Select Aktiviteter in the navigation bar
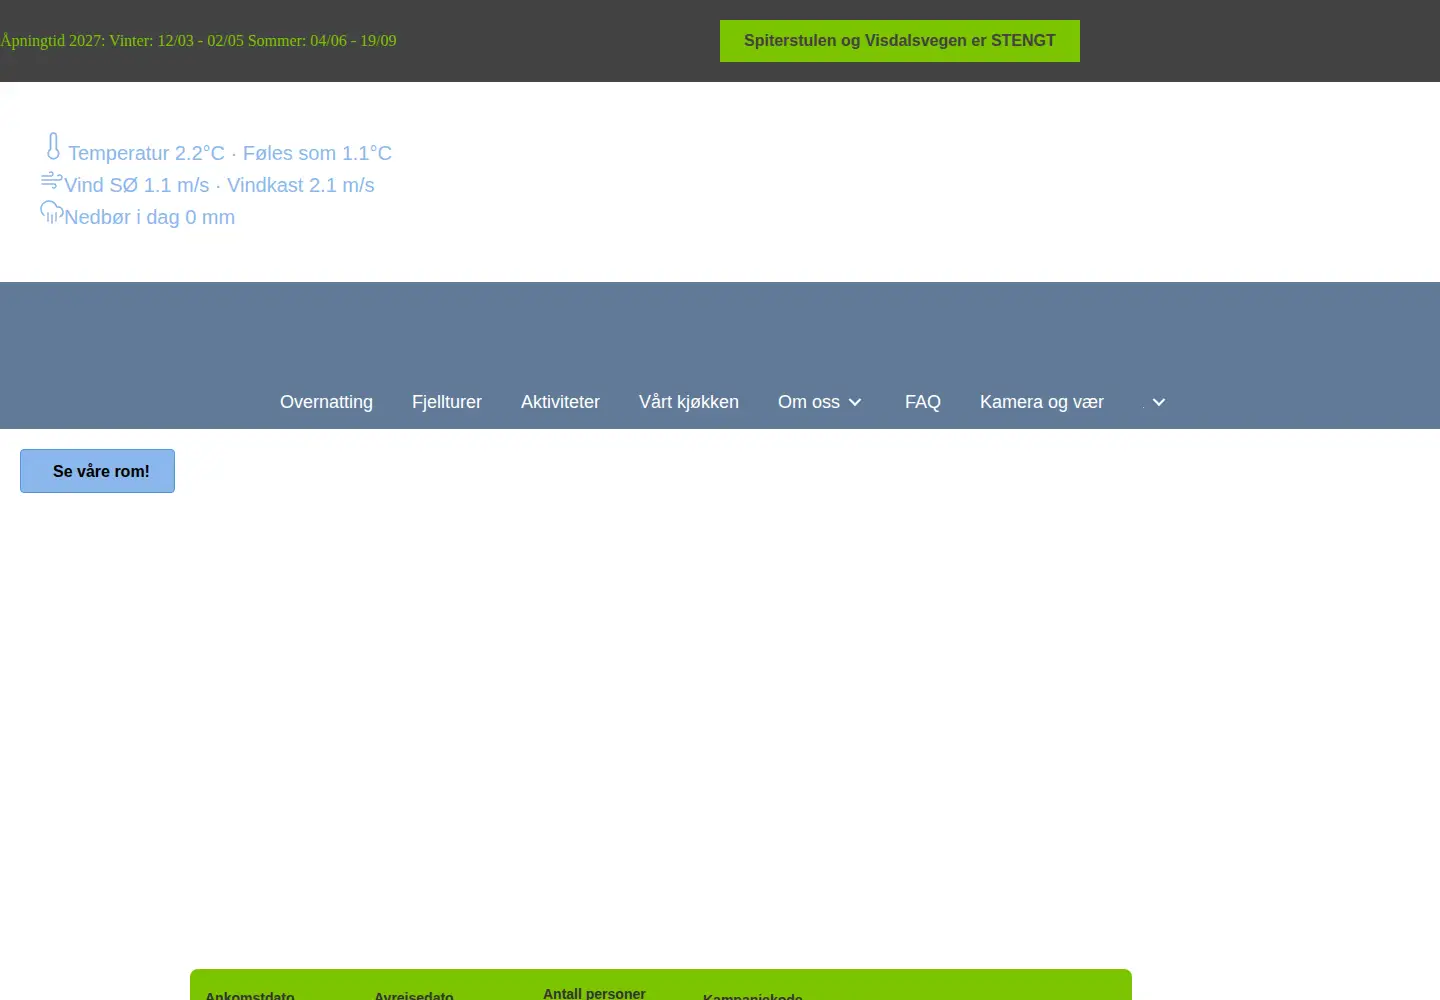 click(560, 402)
